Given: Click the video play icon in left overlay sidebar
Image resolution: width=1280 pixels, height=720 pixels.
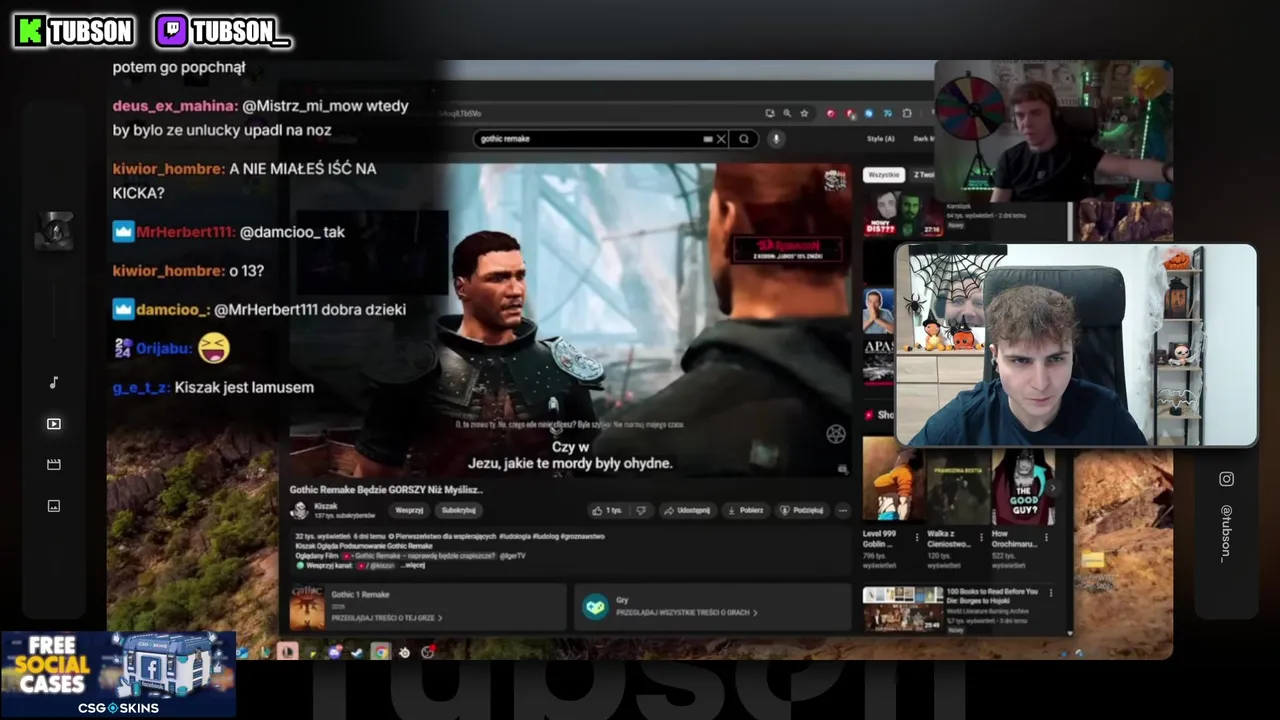Looking at the screenshot, I should [54, 424].
